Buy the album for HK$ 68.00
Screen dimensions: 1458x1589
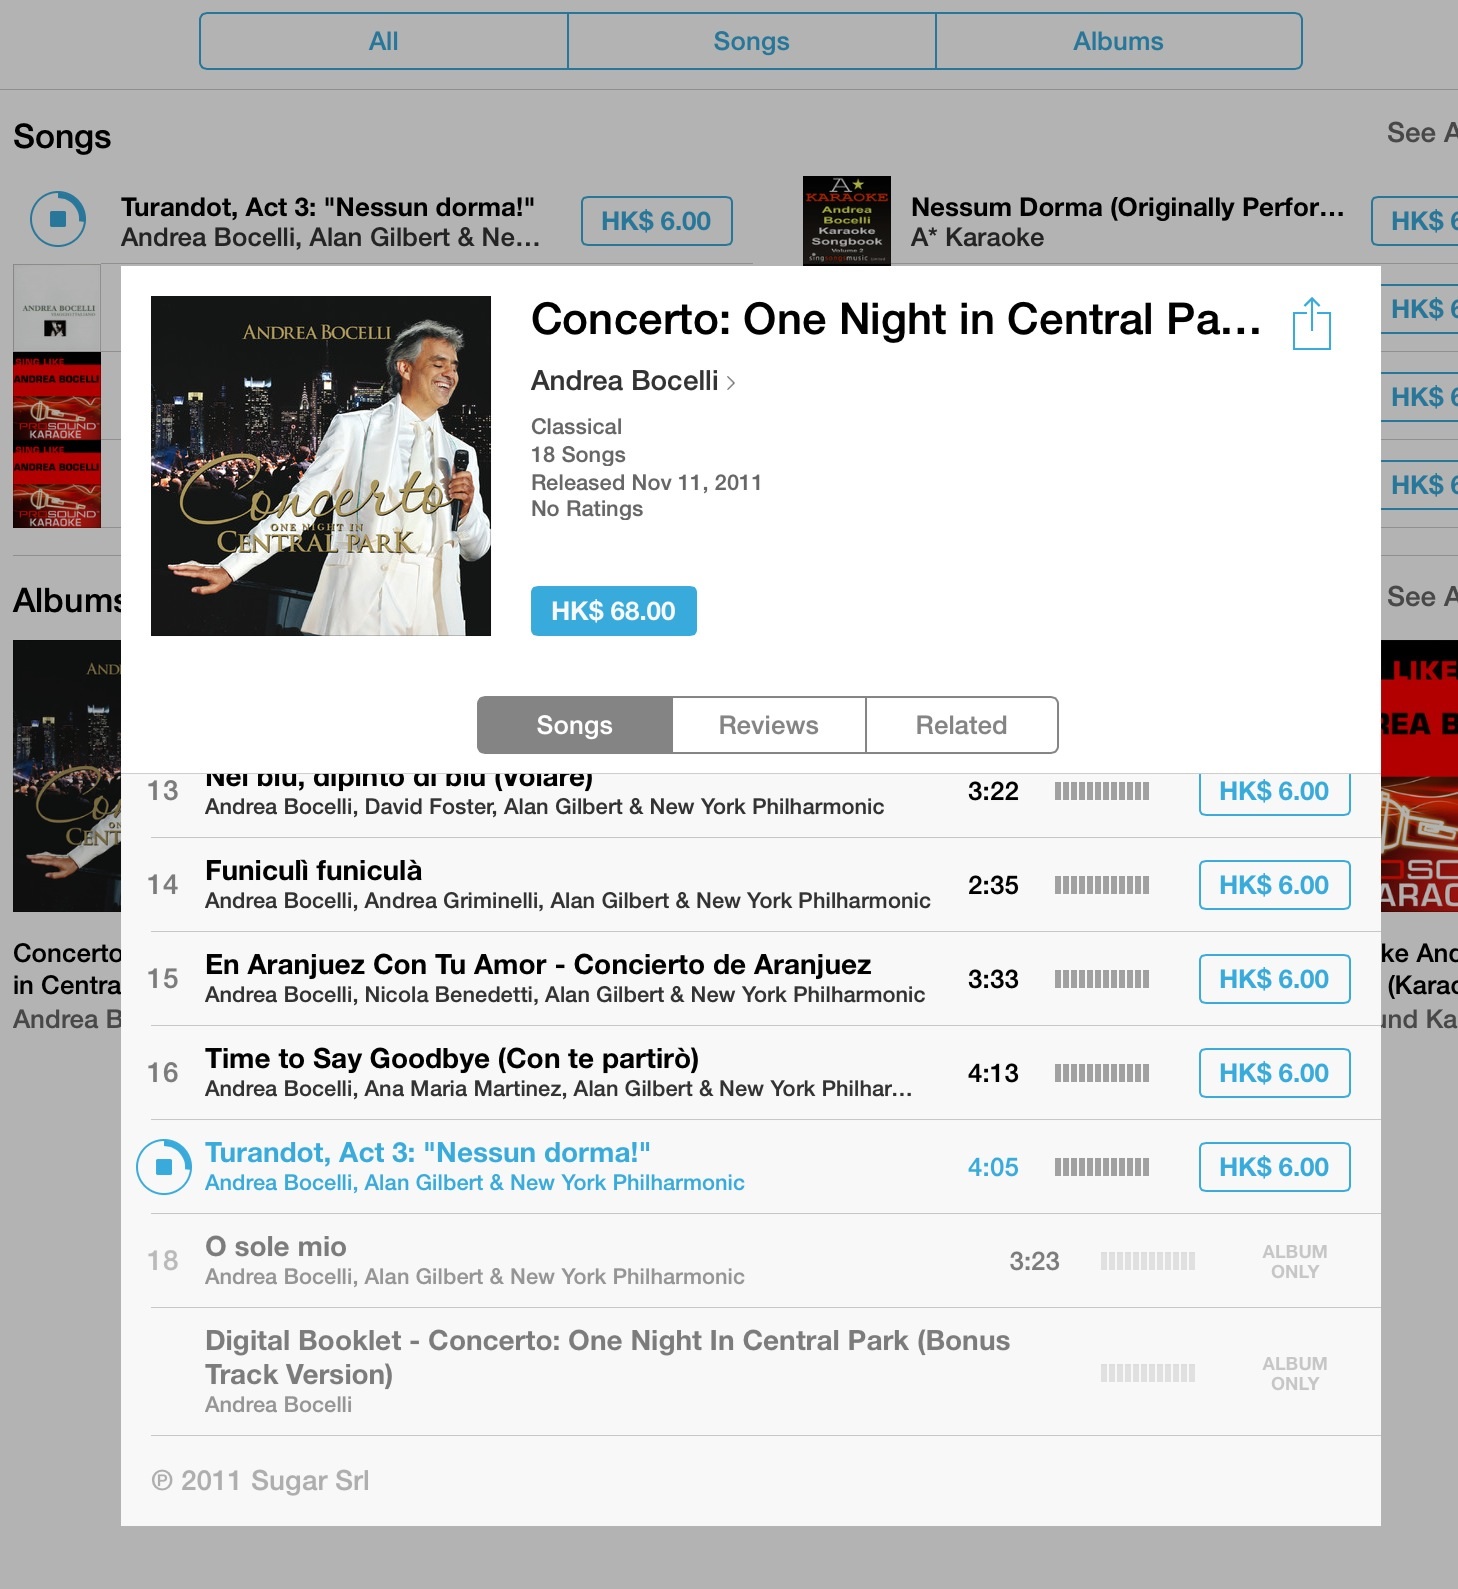click(613, 611)
